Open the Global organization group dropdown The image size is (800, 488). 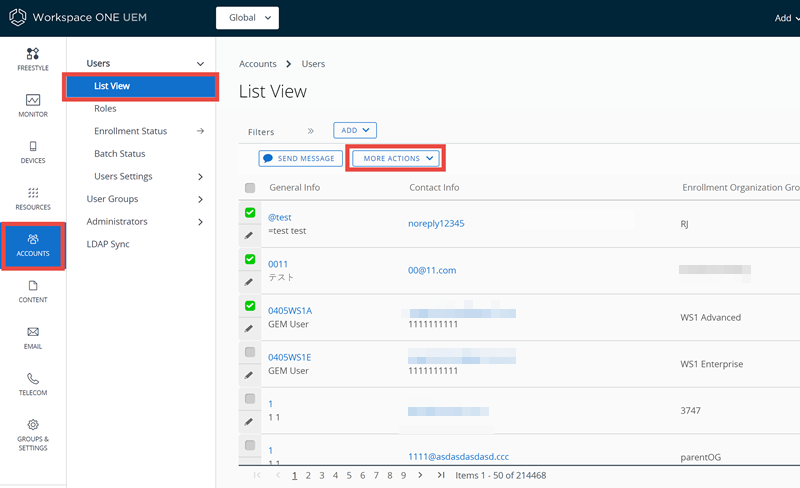click(247, 18)
